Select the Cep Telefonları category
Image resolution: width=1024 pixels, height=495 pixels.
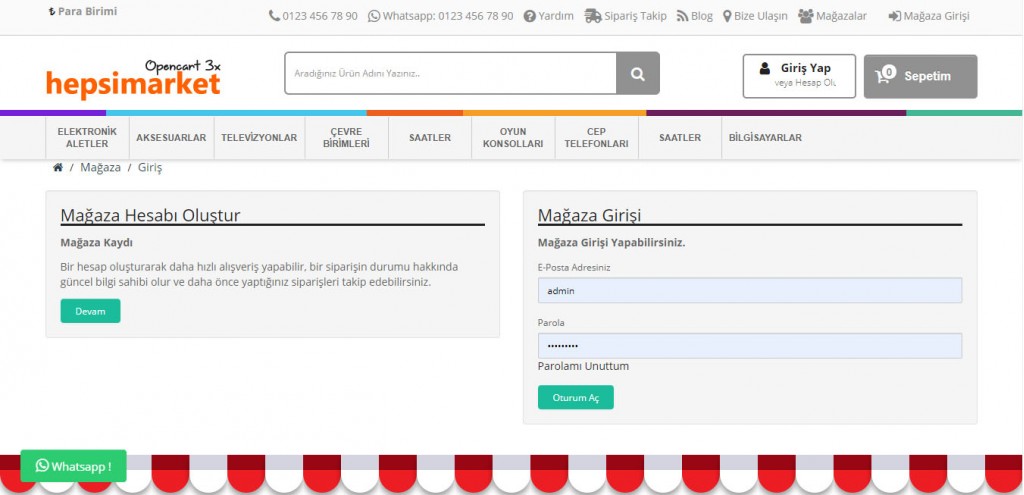tap(595, 138)
